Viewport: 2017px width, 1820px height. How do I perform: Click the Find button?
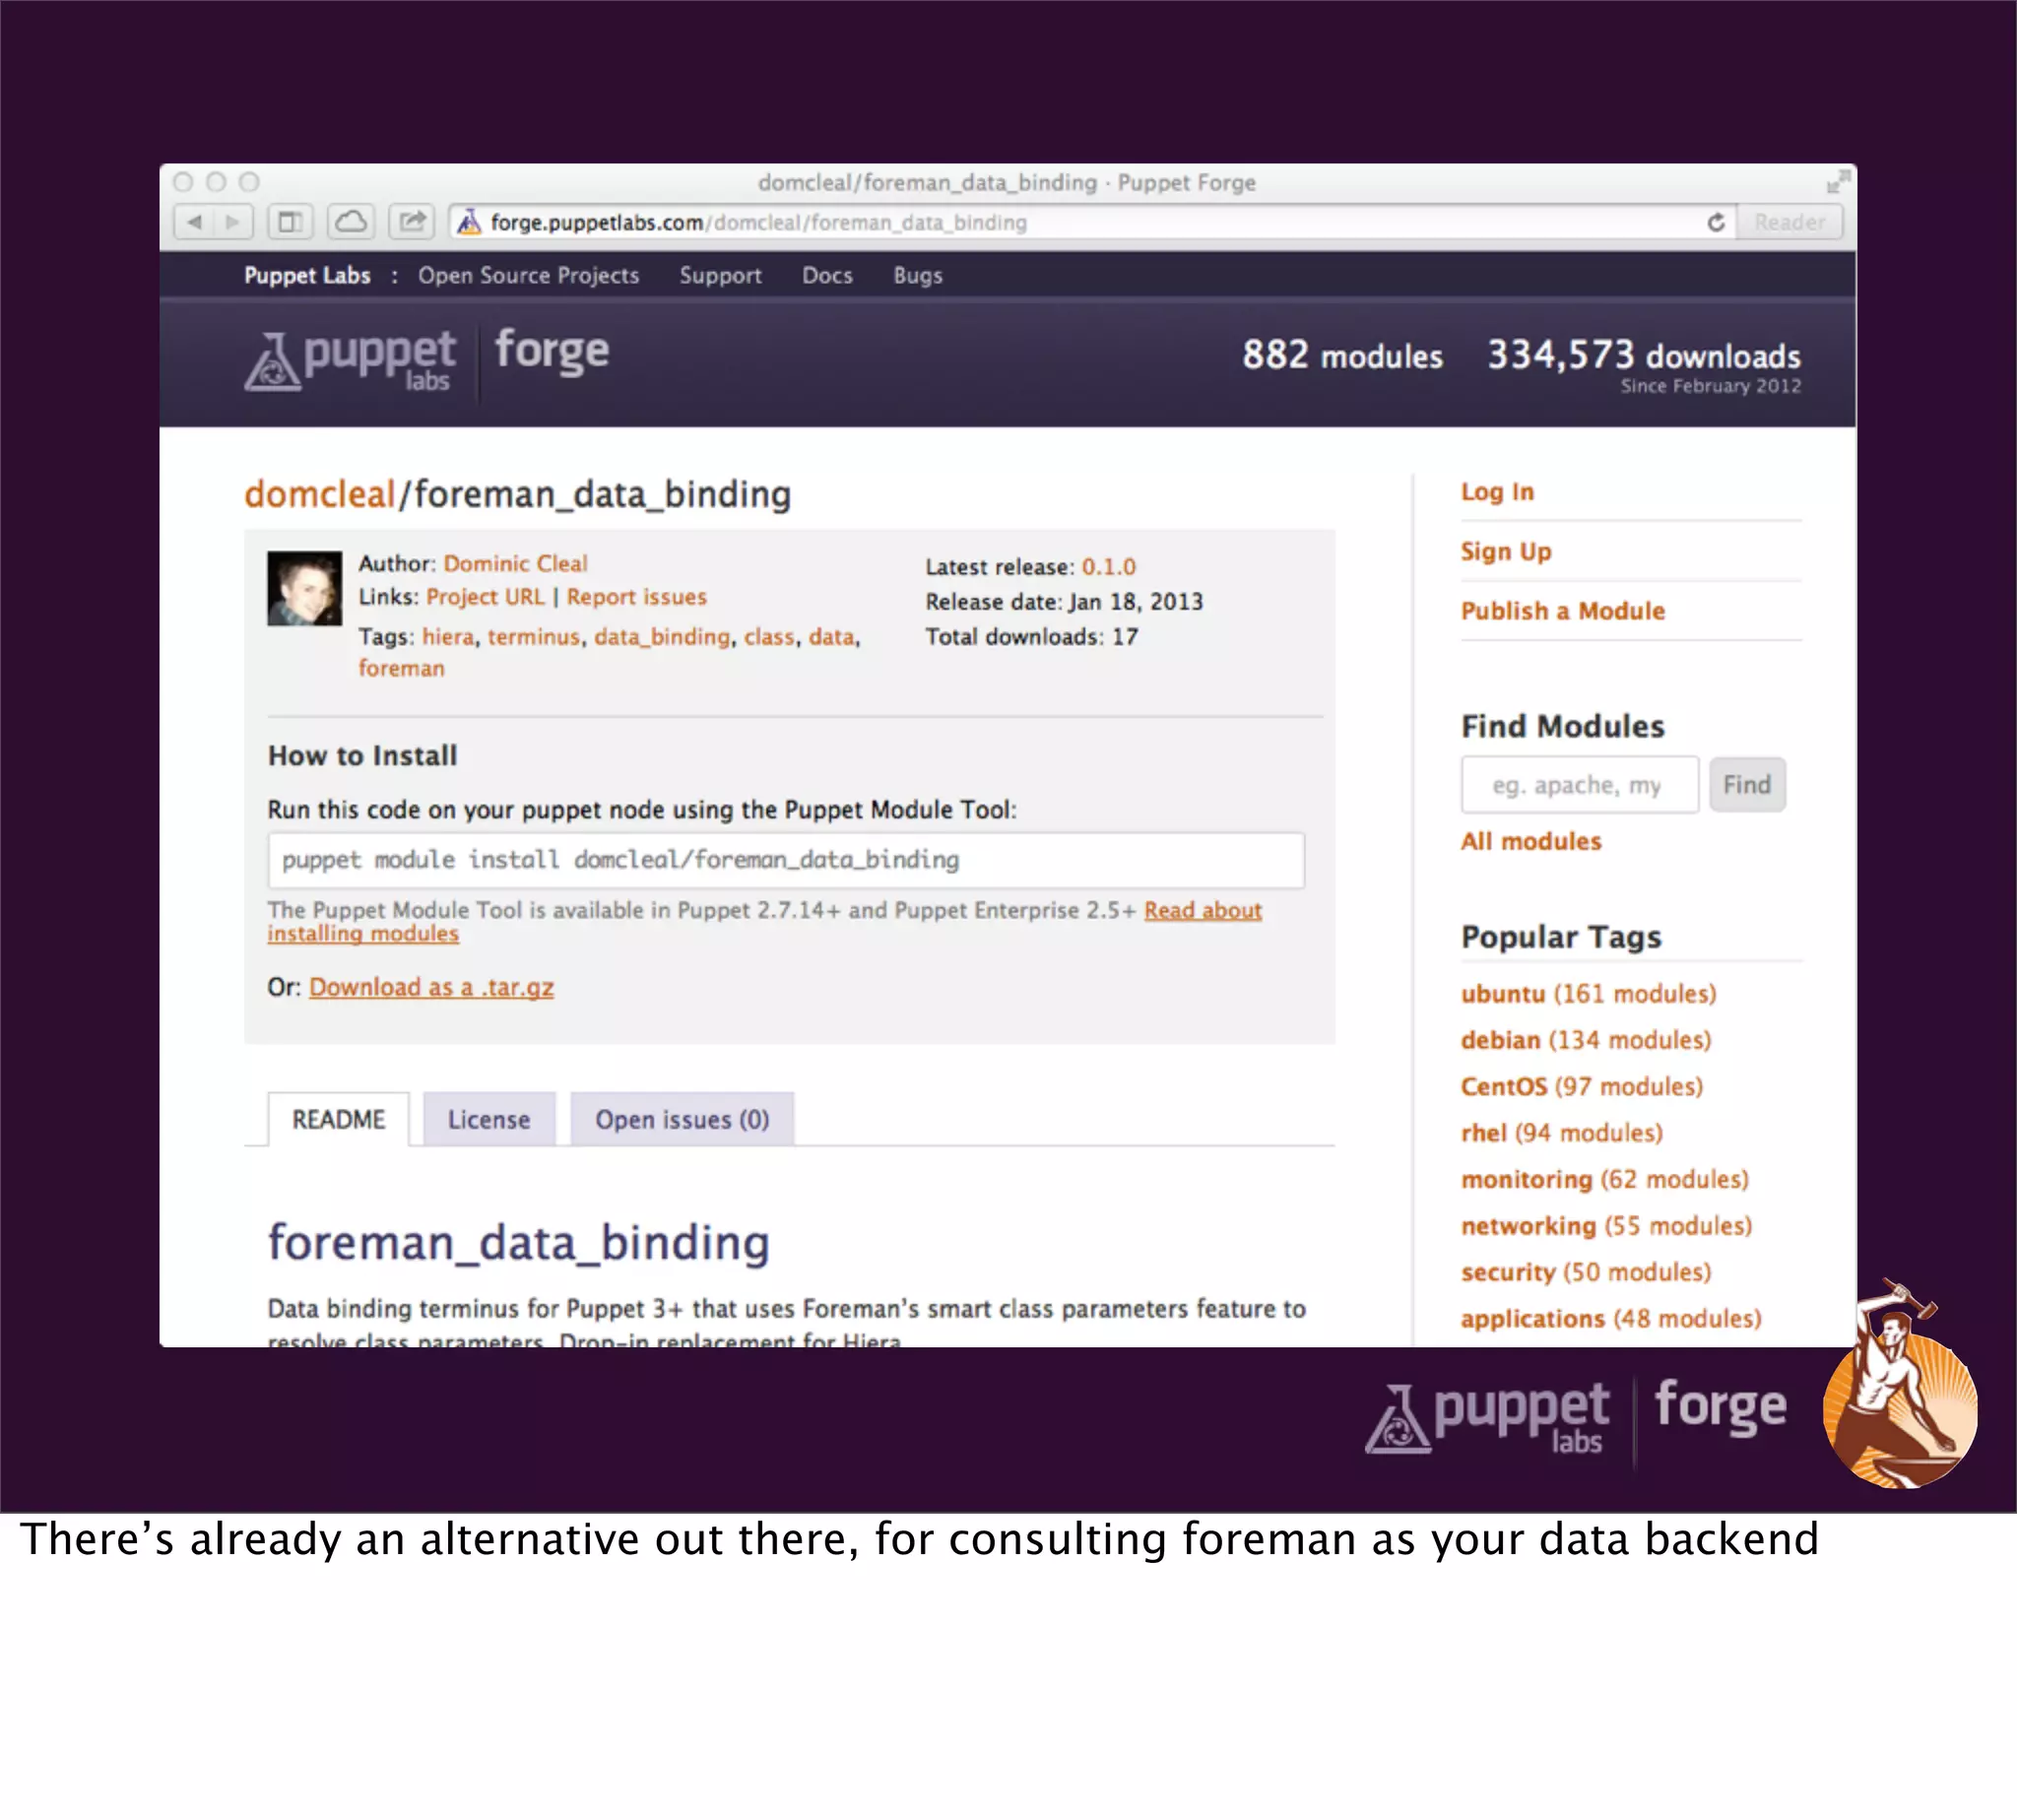[x=1746, y=785]
